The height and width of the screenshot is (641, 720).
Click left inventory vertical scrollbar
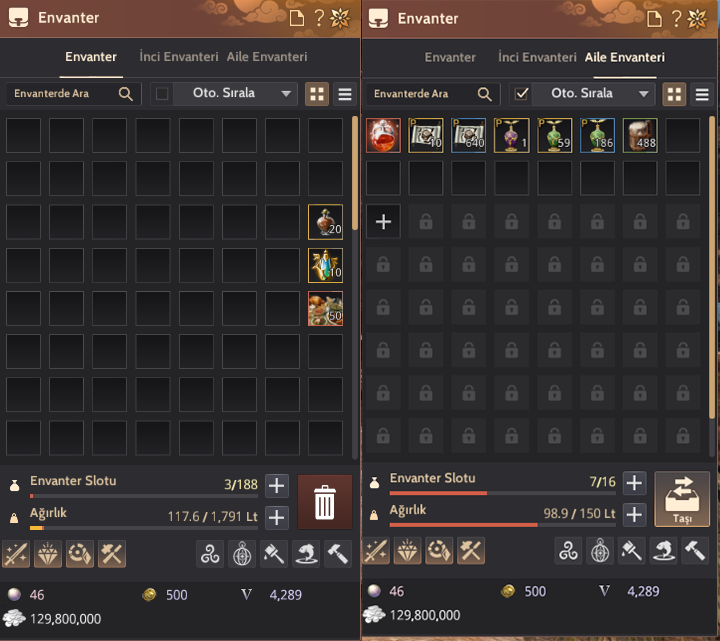[x=354, y=173]
